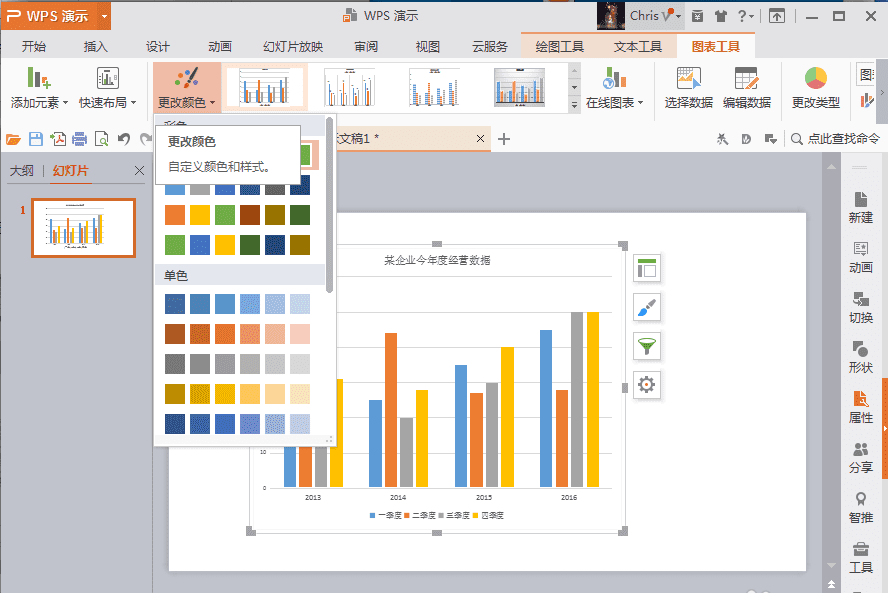
Task: Change chart type via 更改类型
Action: [x=816, y=88]
